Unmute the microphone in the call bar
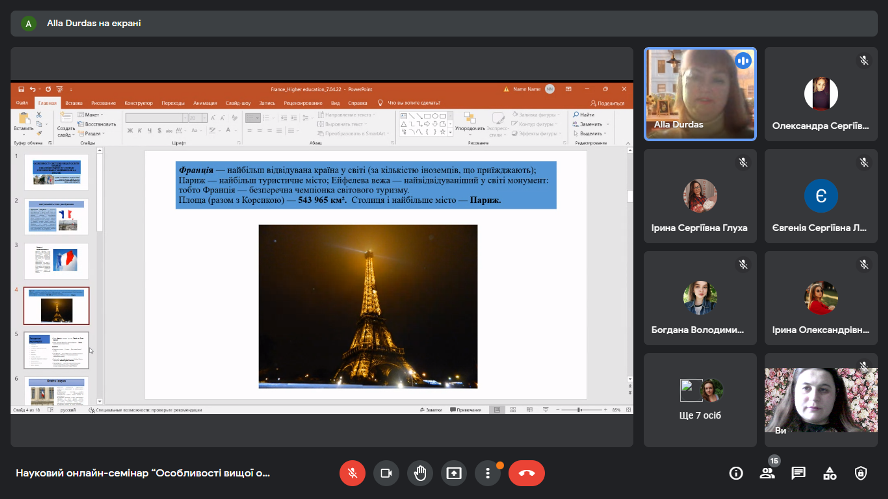Screen dimensions: 888x499 [x=352, y=473]
